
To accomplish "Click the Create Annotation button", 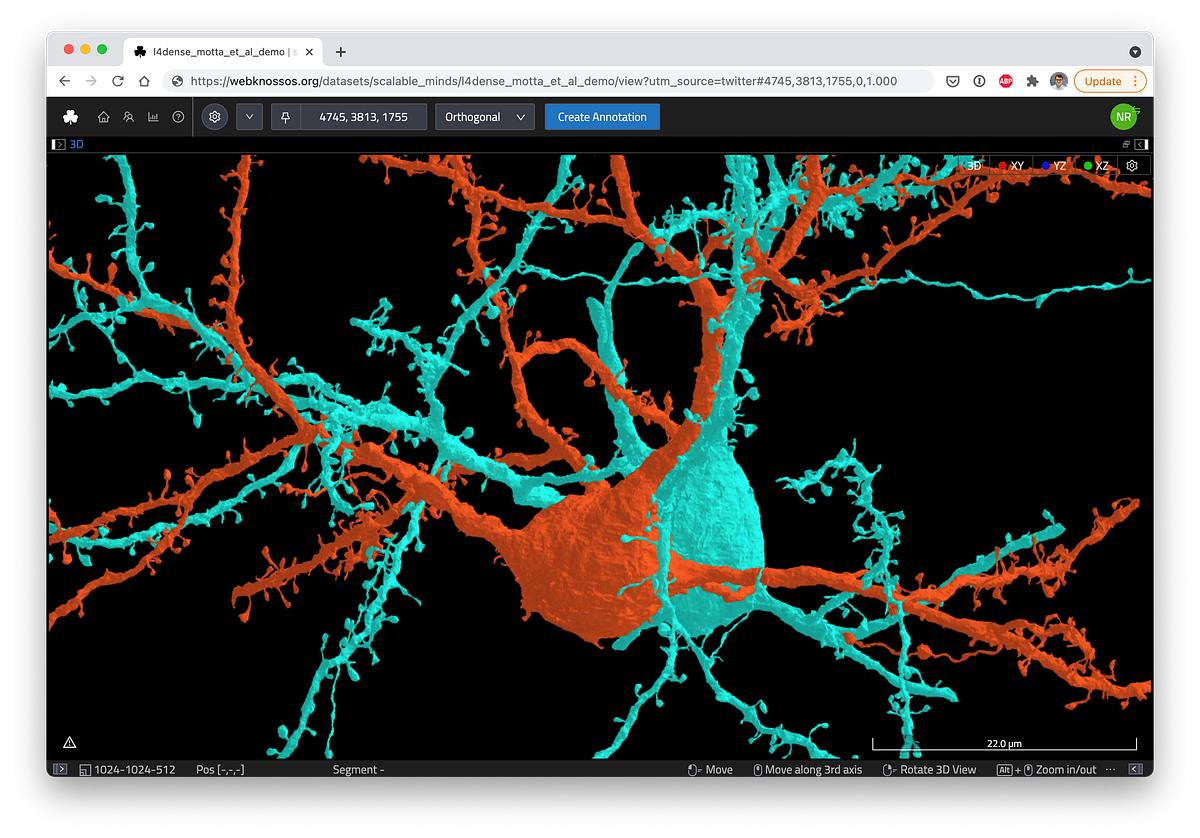I will tap(602, 116).
